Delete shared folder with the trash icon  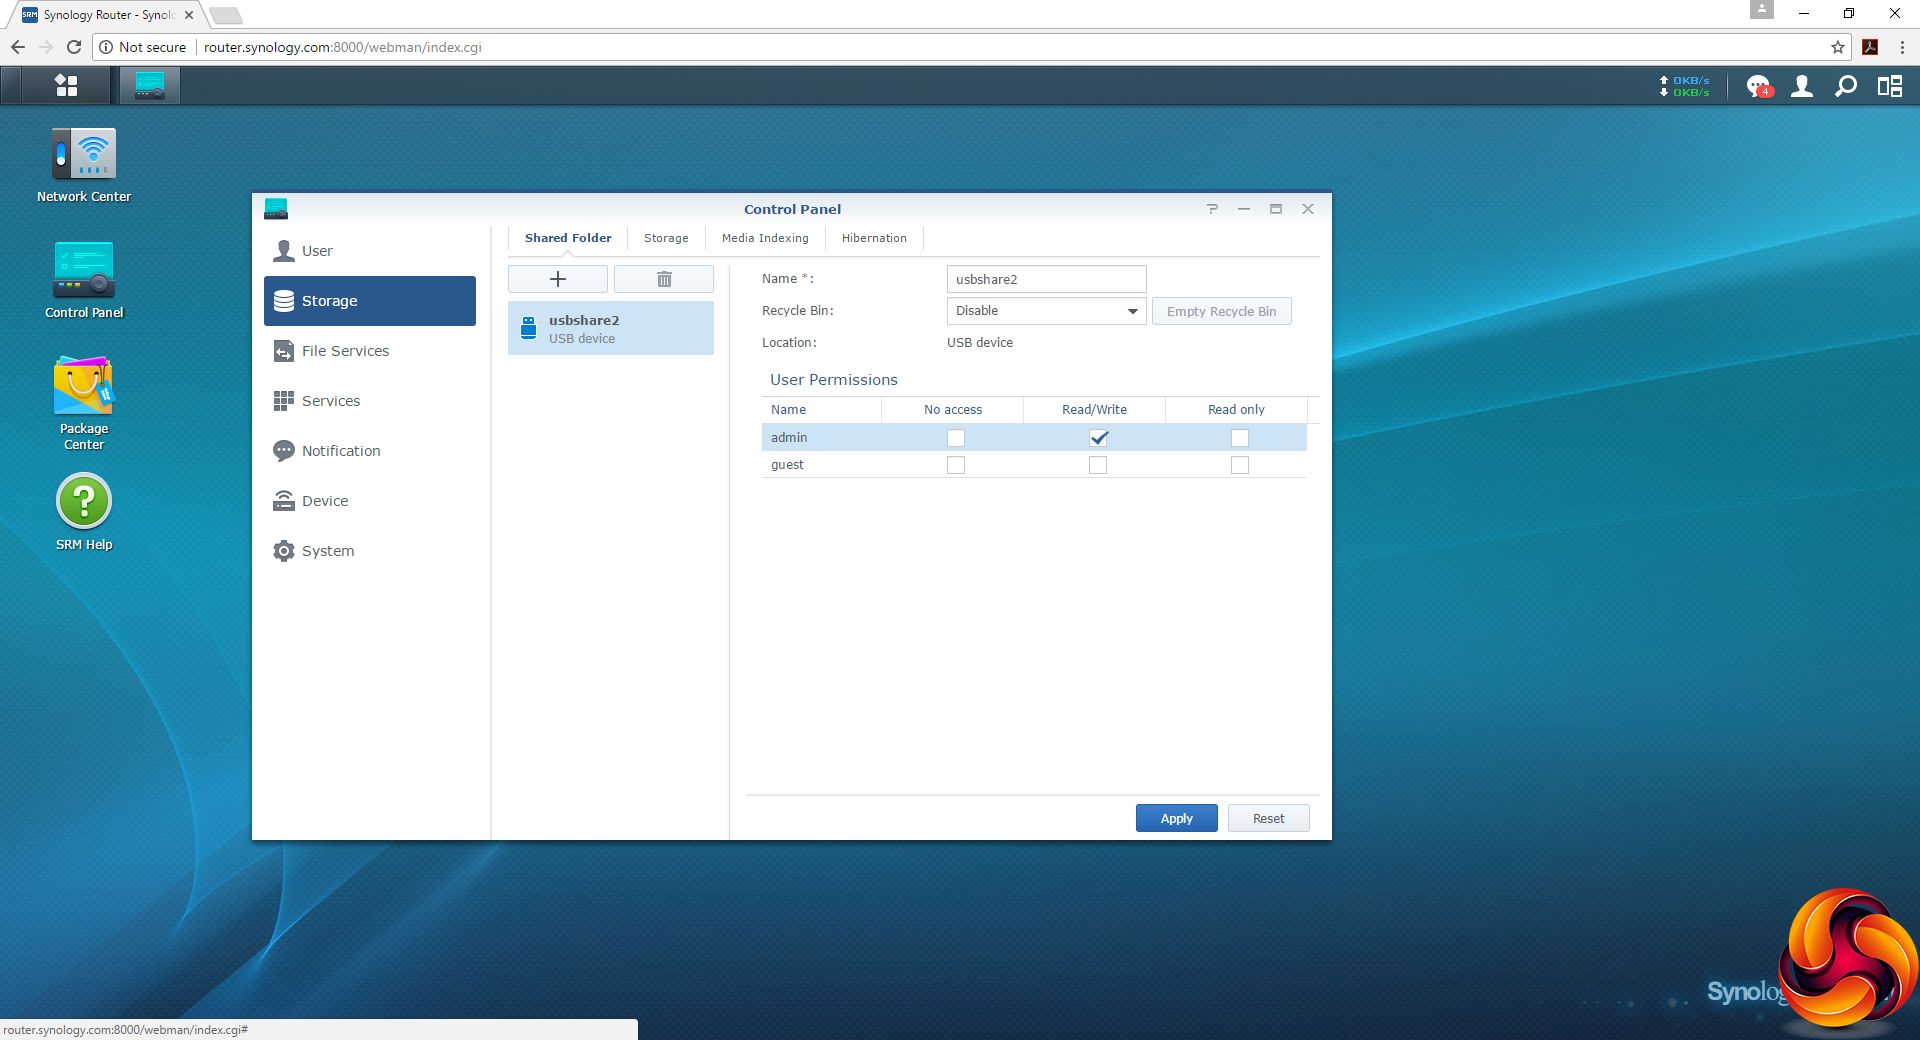(664, 279)
